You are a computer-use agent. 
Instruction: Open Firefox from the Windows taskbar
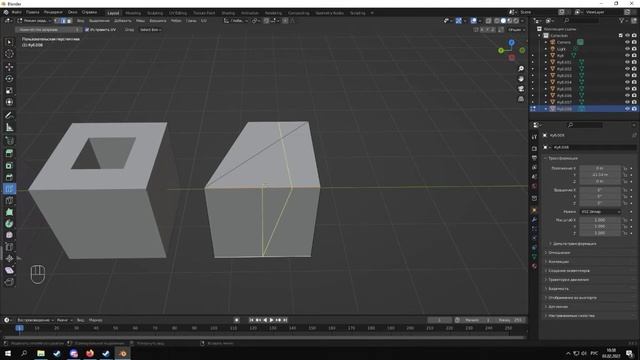coord(90,353)
